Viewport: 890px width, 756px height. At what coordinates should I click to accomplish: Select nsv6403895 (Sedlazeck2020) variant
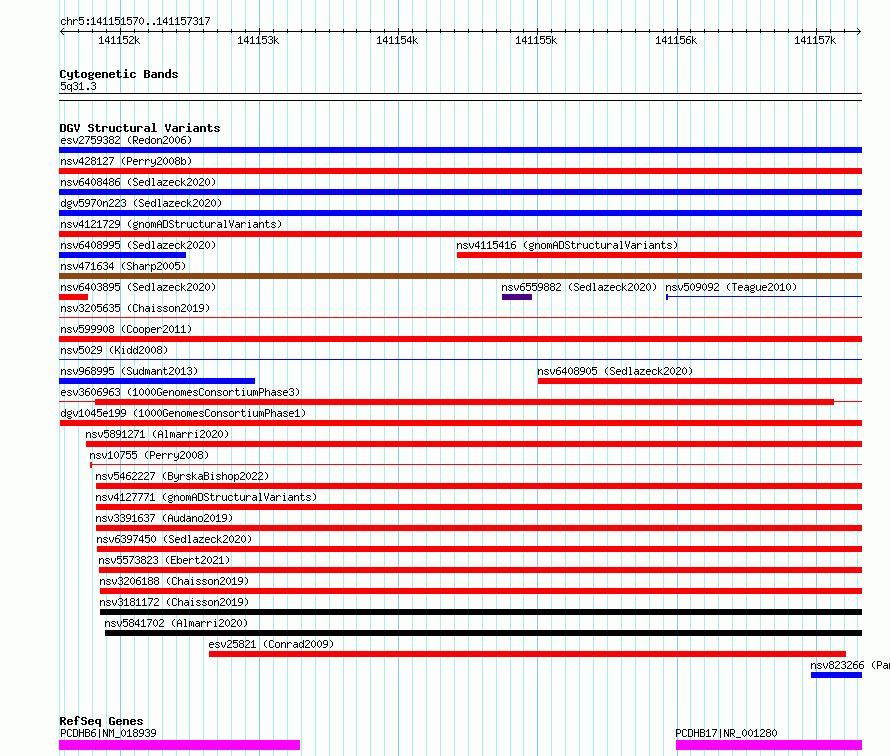[138, 287]
